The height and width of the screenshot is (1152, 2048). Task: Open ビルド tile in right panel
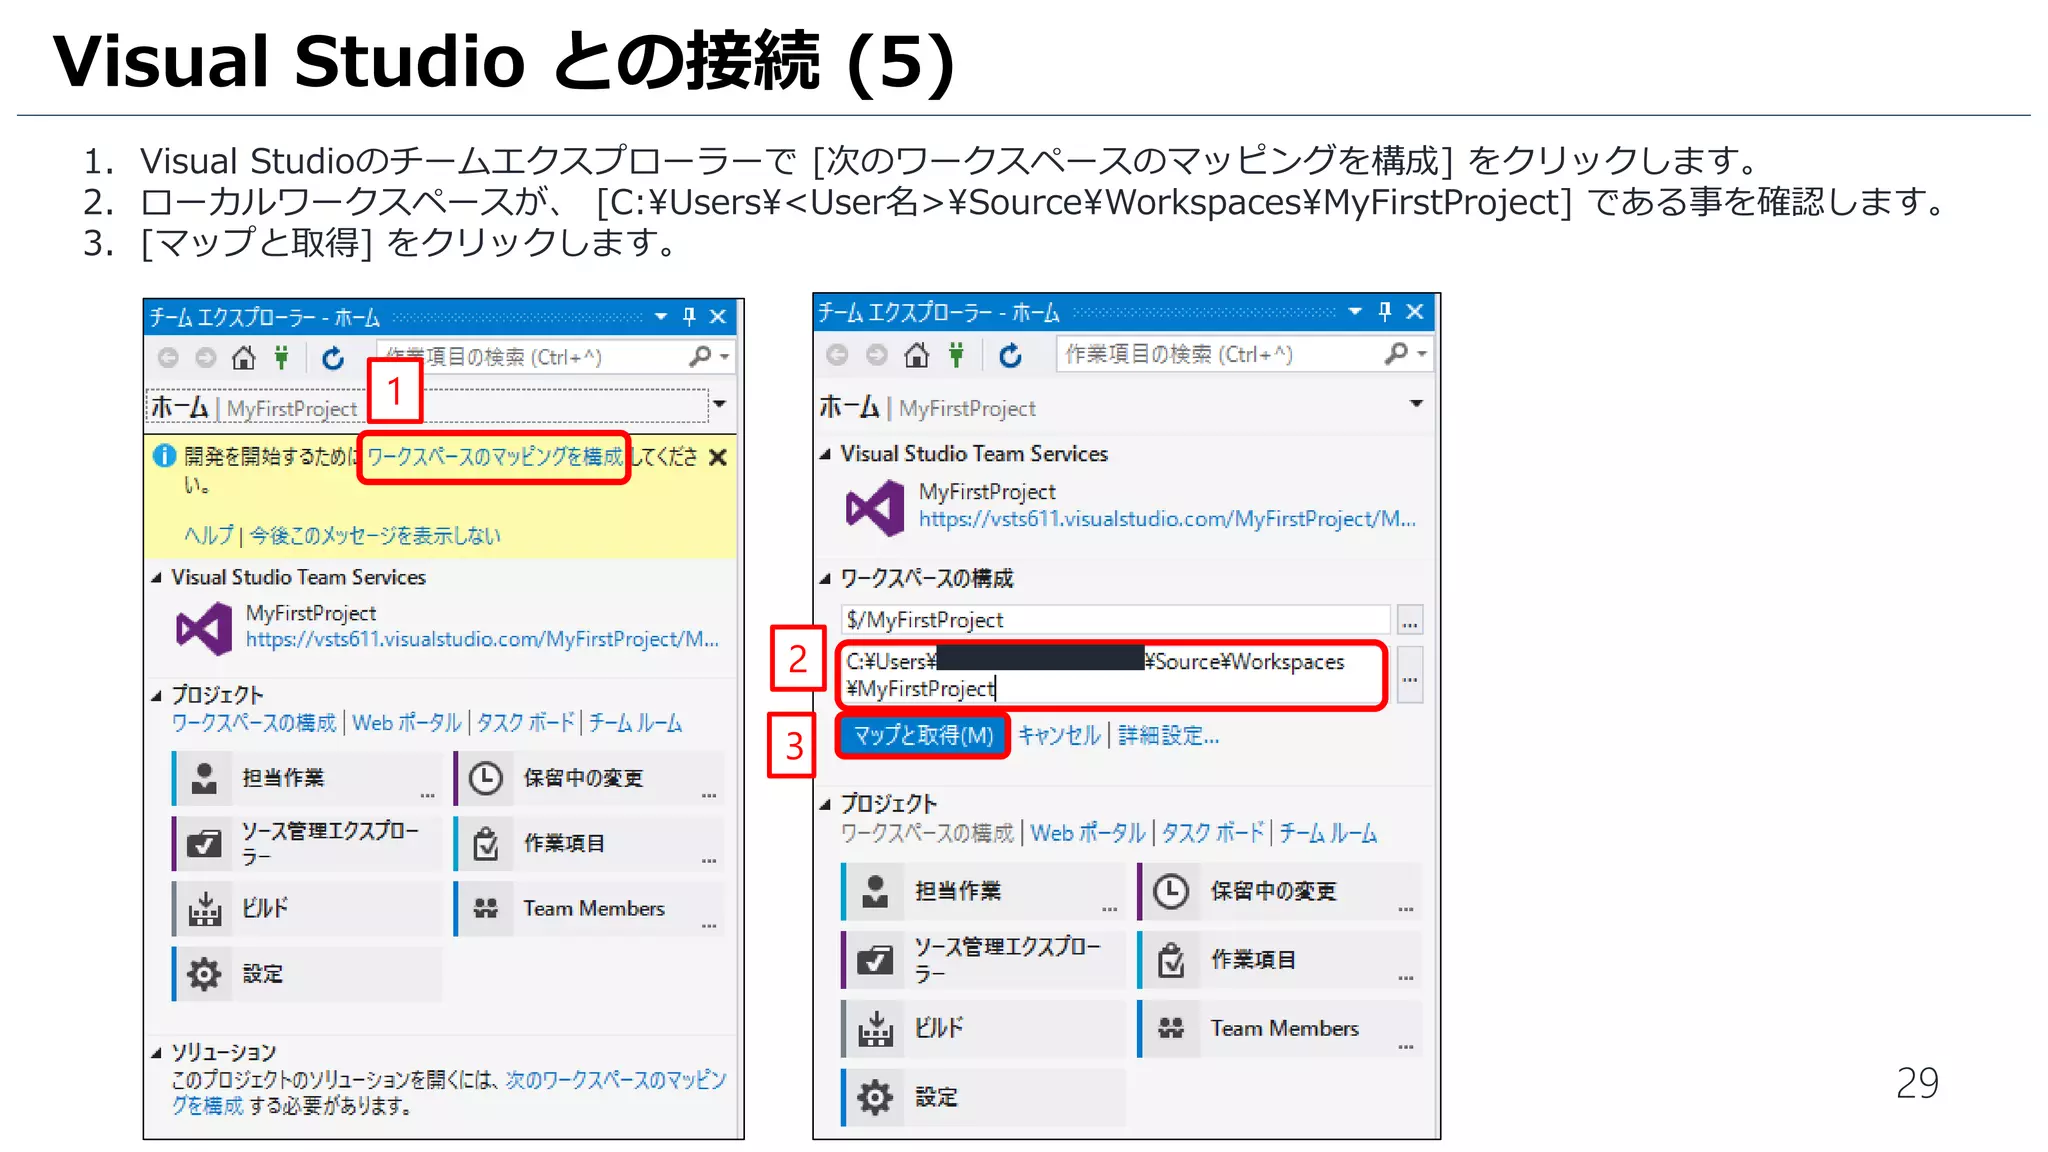click(983, 1028)
